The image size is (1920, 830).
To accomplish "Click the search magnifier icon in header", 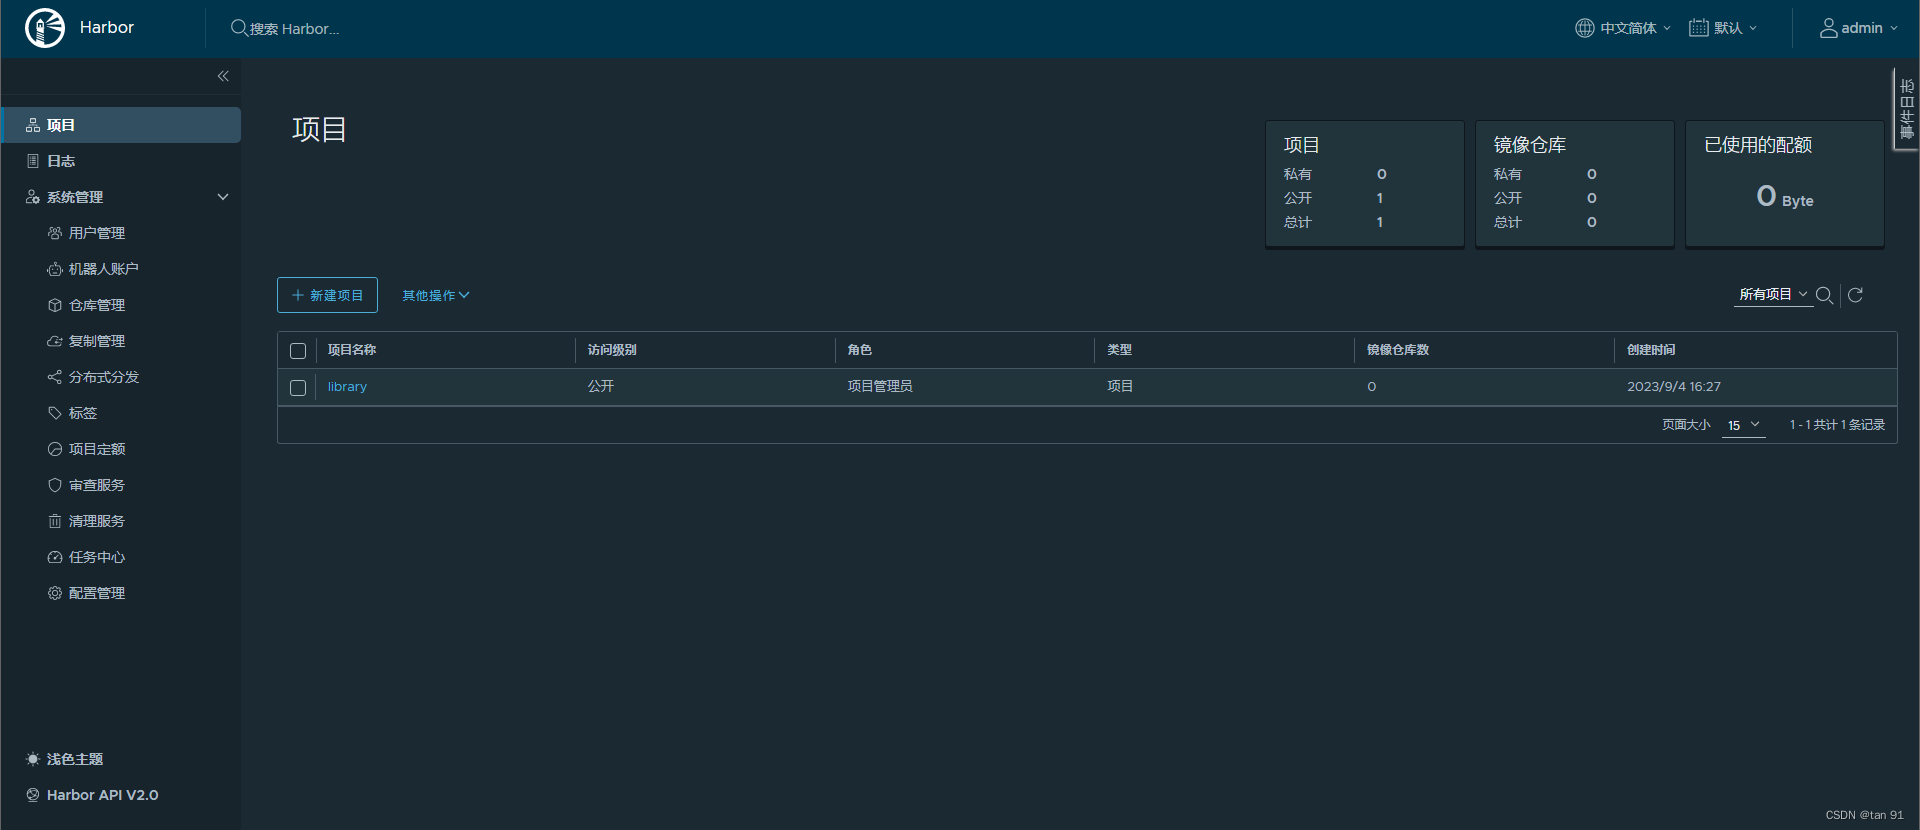I will [239, 28].
